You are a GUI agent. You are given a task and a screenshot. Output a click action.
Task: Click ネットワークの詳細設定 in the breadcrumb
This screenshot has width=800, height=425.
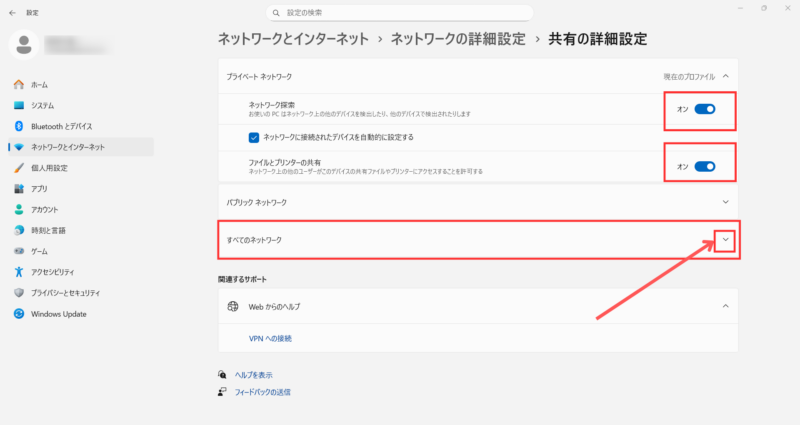tap(457, 39)
